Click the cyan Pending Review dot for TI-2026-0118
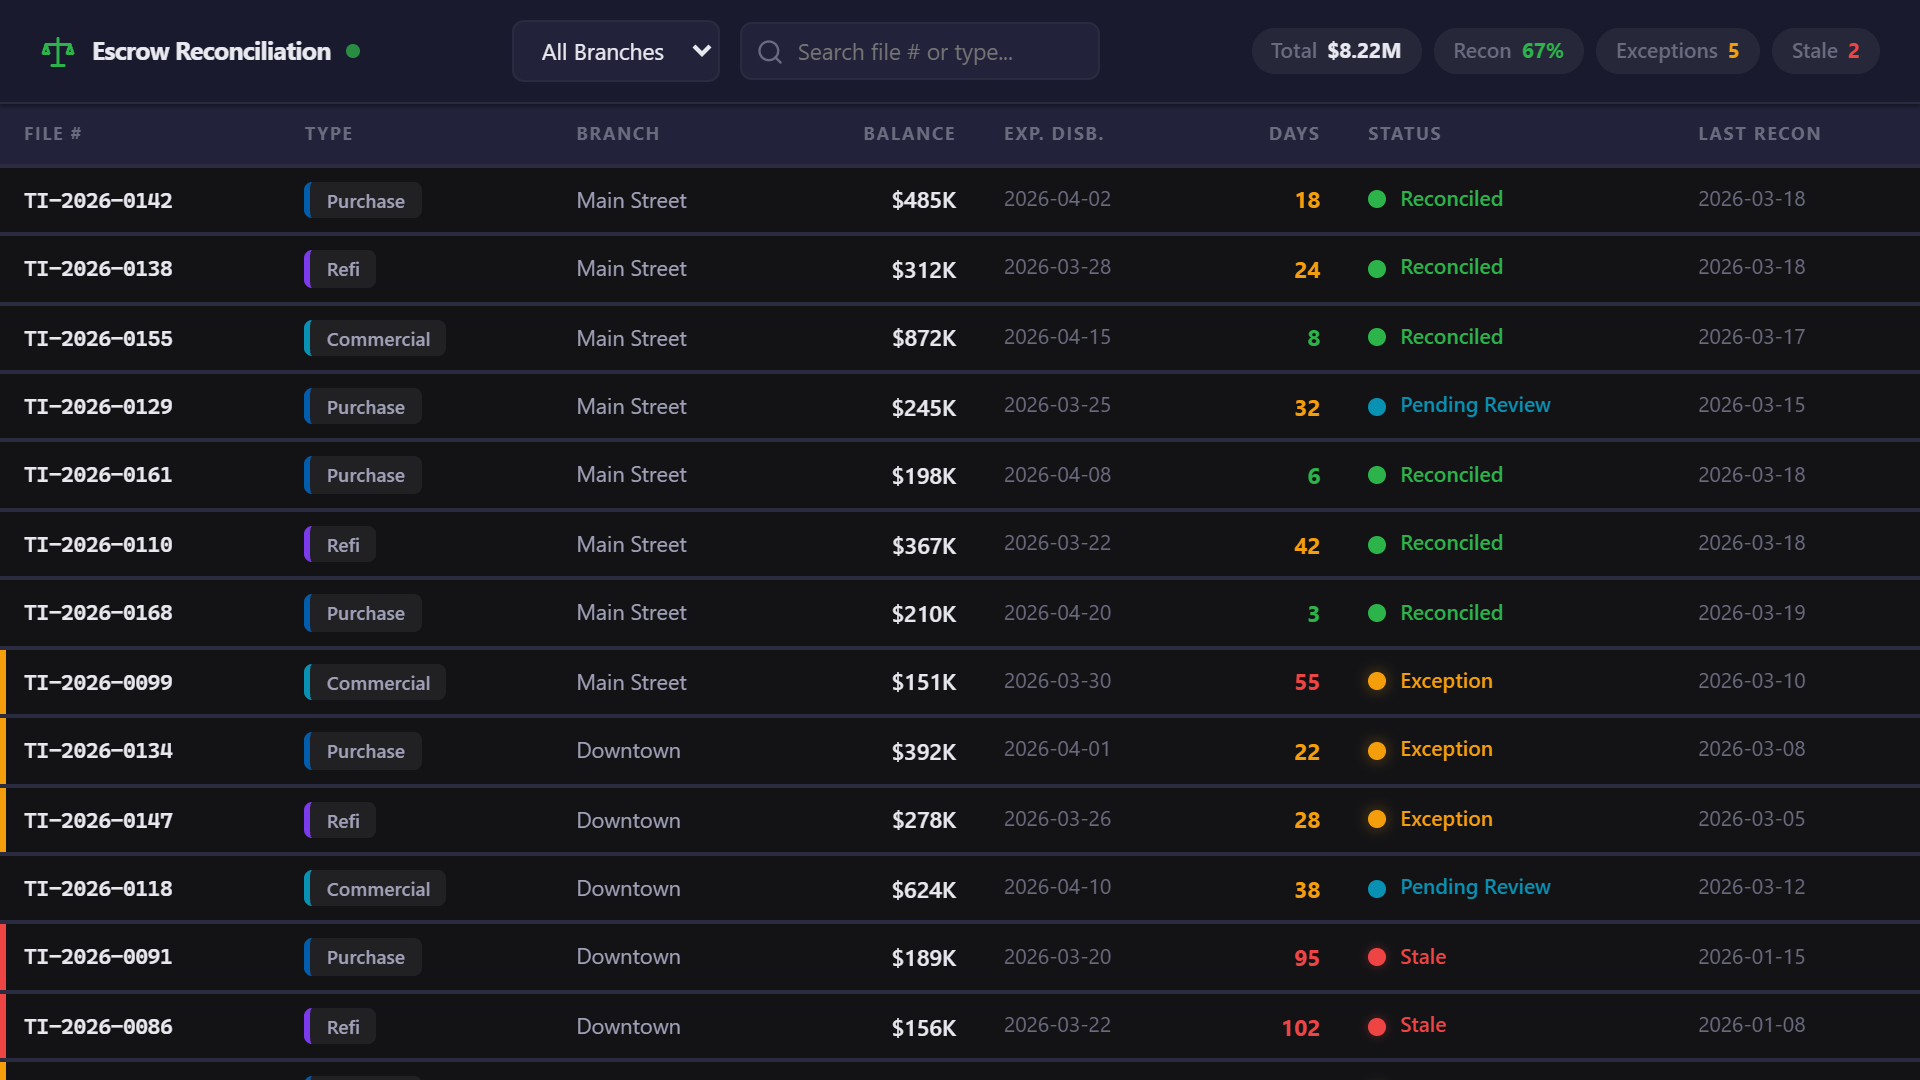 pos(1378,888)
